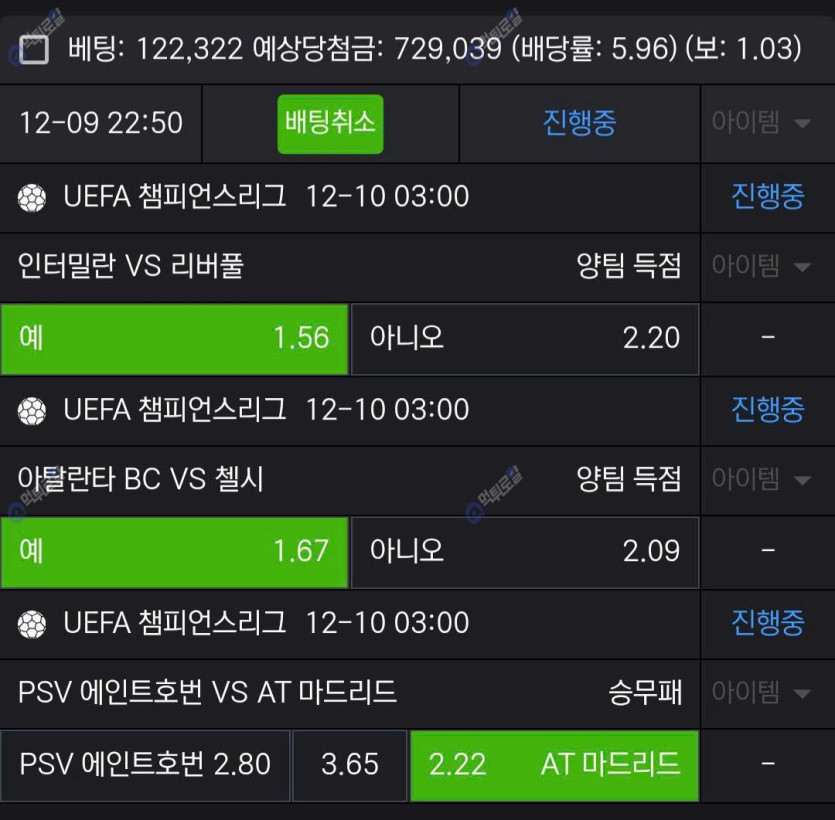Click the 12-09 22:50 bet timestamp
The height and width of the screenshot is (820, 835).
tap(101, 123)
